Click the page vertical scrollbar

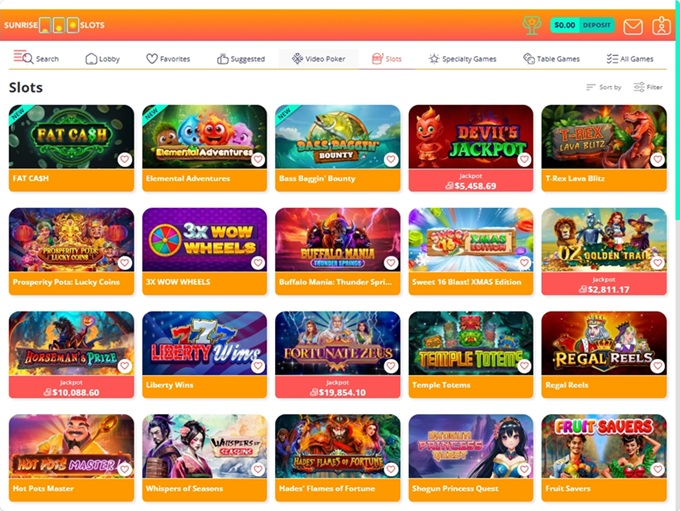pos(677,108)
